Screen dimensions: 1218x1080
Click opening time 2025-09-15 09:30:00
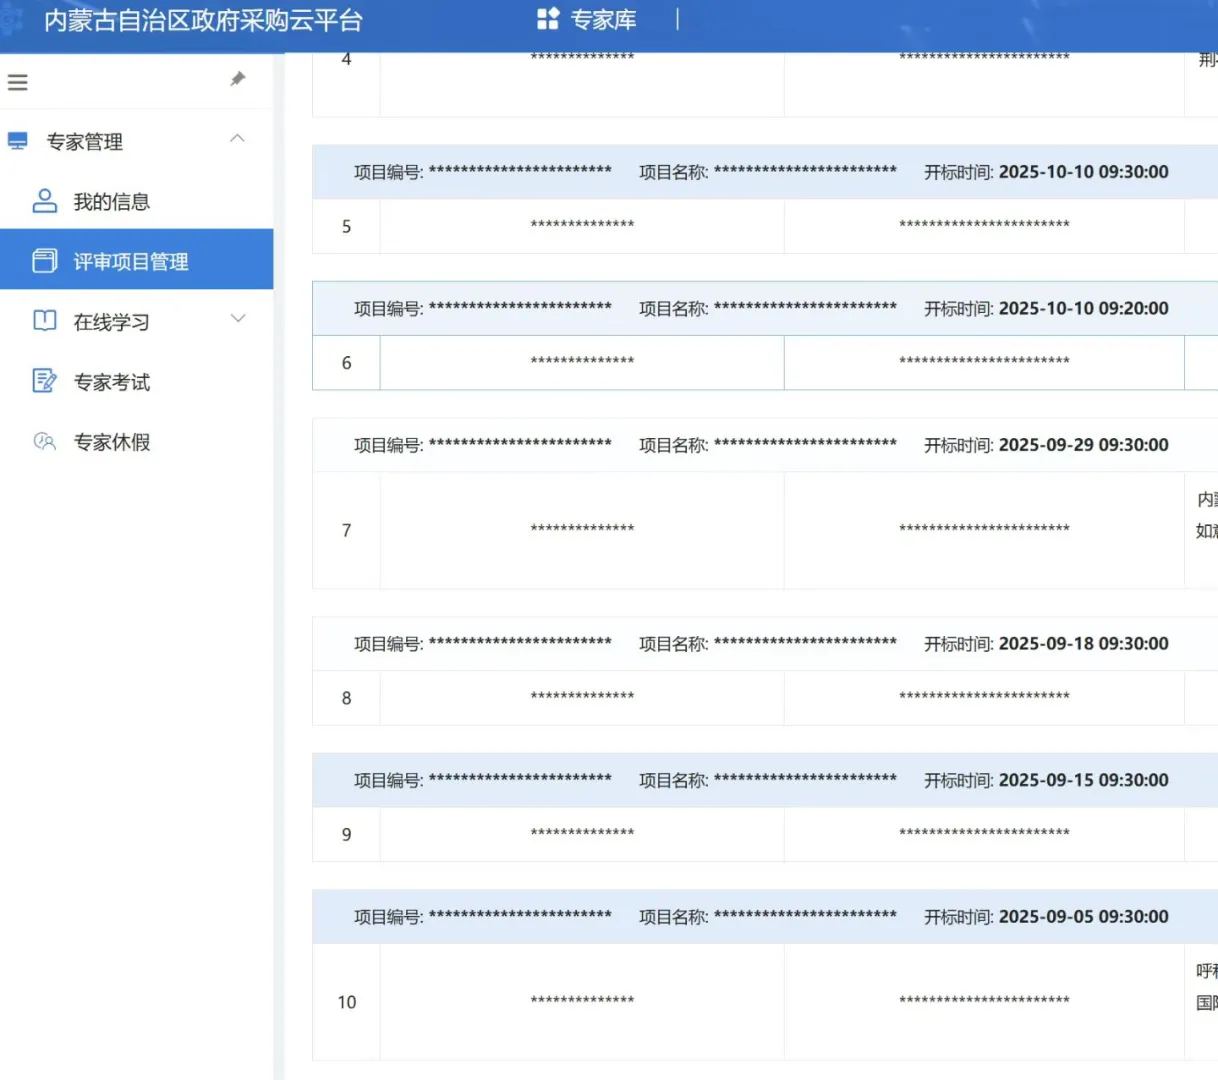(1084, 780)
